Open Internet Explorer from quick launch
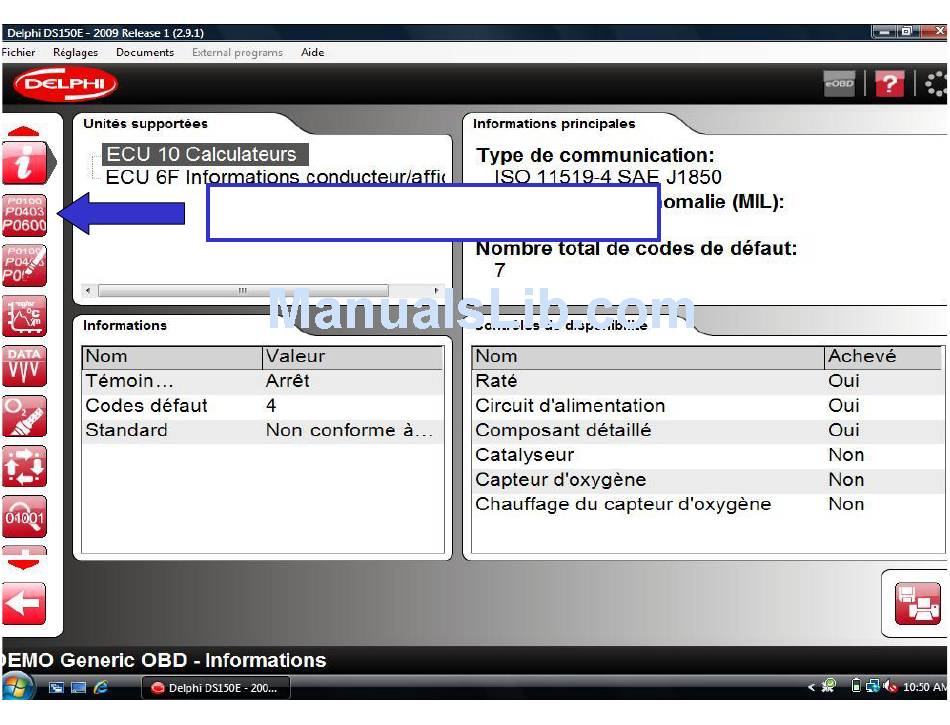The image size is (950, 725). pyautogui.click(x=101, y=687)
